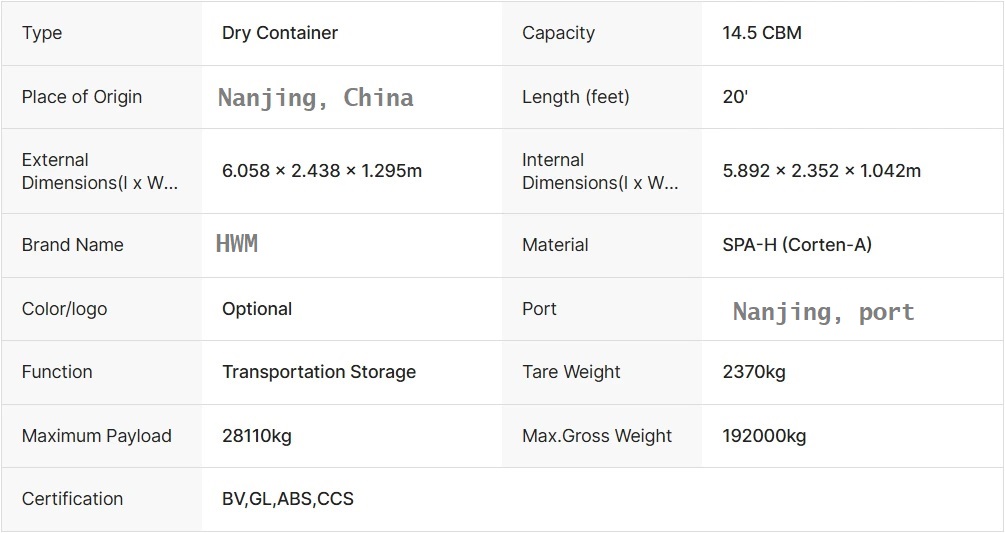
Task: Click the Dry Container type value
Action: pos(280,33)
